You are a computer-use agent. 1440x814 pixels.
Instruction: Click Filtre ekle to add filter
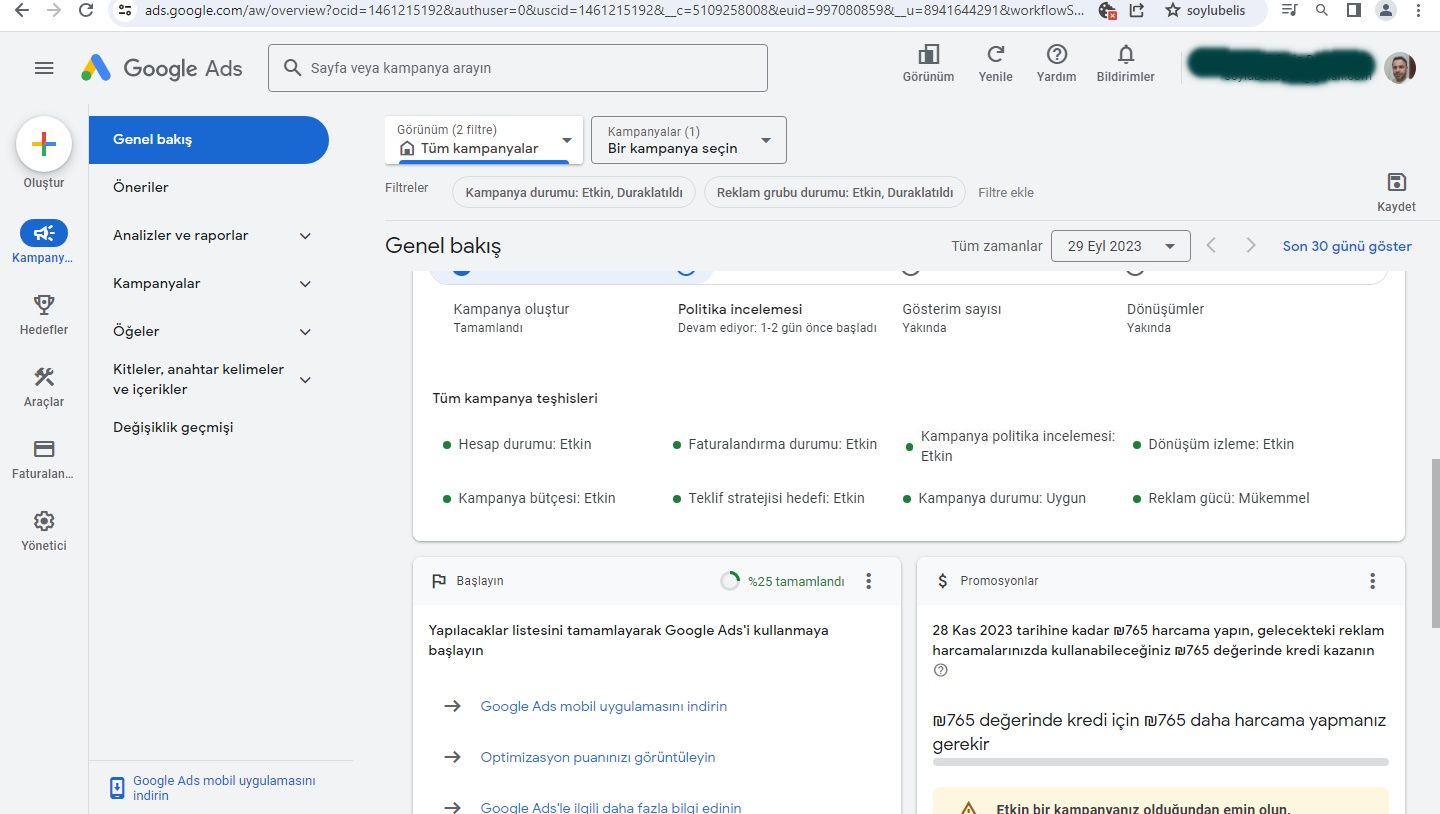1006,193
